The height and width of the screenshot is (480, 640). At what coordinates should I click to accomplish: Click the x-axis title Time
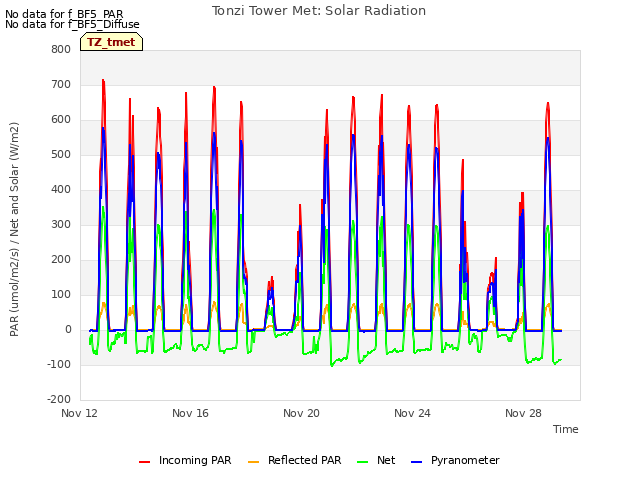[566, 429]
